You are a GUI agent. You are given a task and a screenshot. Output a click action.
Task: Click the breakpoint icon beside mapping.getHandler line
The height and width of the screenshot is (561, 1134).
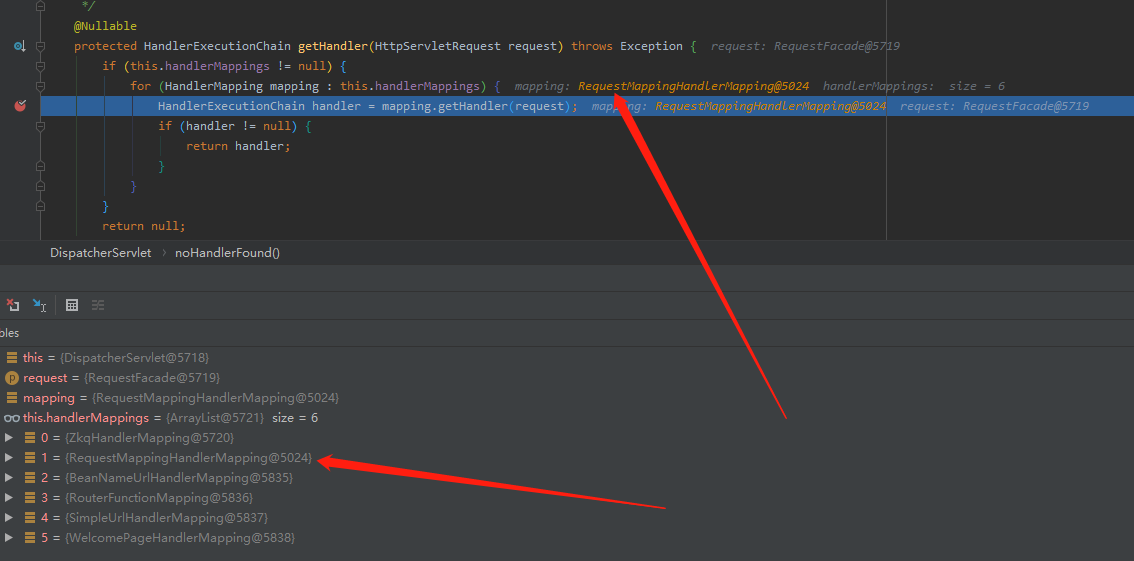20,106
